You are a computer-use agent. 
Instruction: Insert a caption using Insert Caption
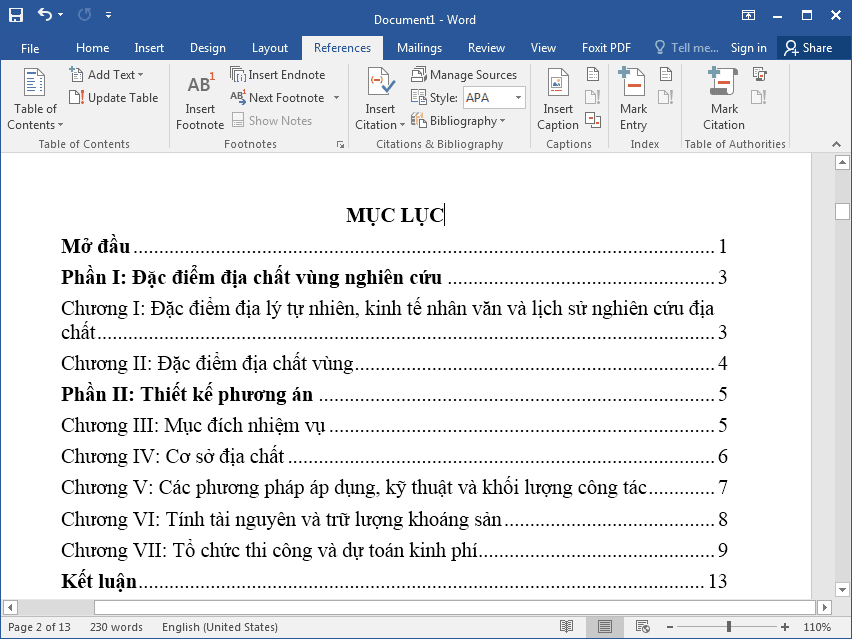click(557, 98)
